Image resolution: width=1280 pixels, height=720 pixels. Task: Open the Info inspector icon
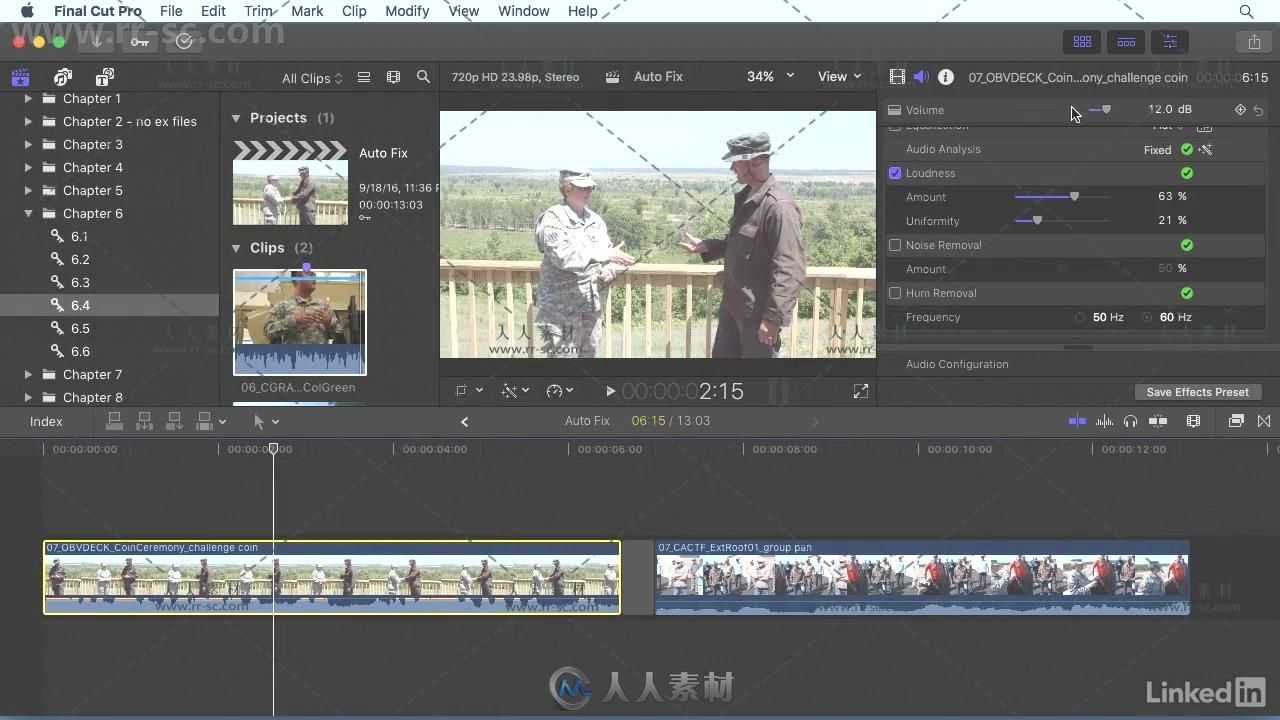pyautogui.click(x=946, y=77)
